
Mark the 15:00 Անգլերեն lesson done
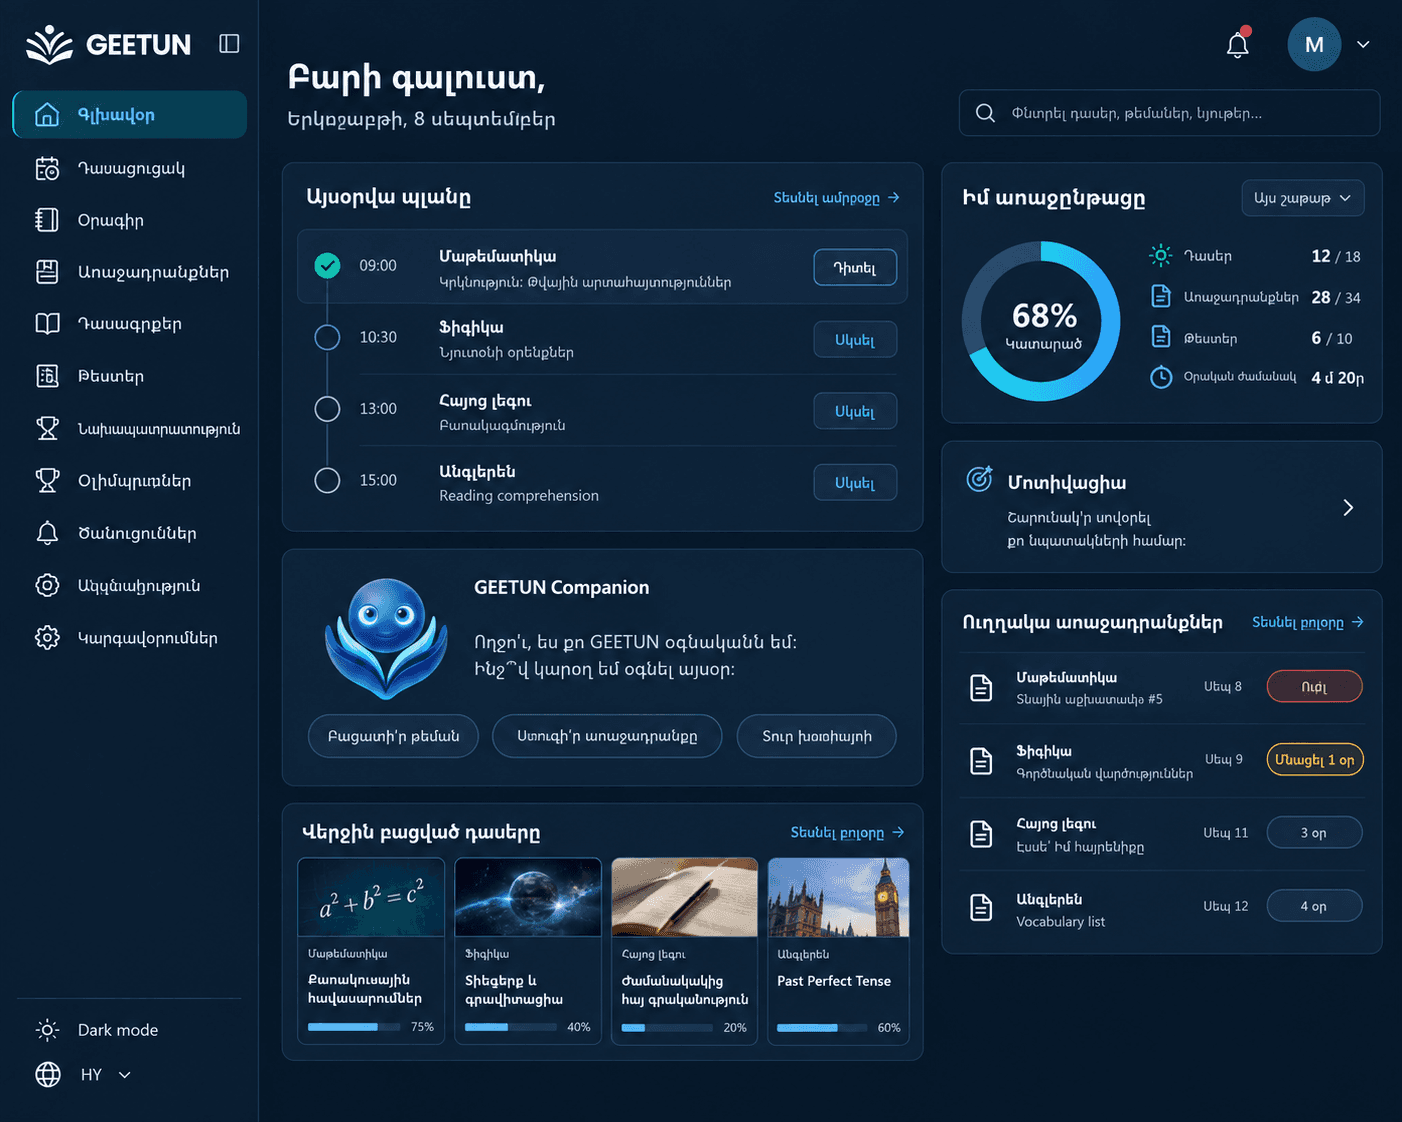[327, 481]
